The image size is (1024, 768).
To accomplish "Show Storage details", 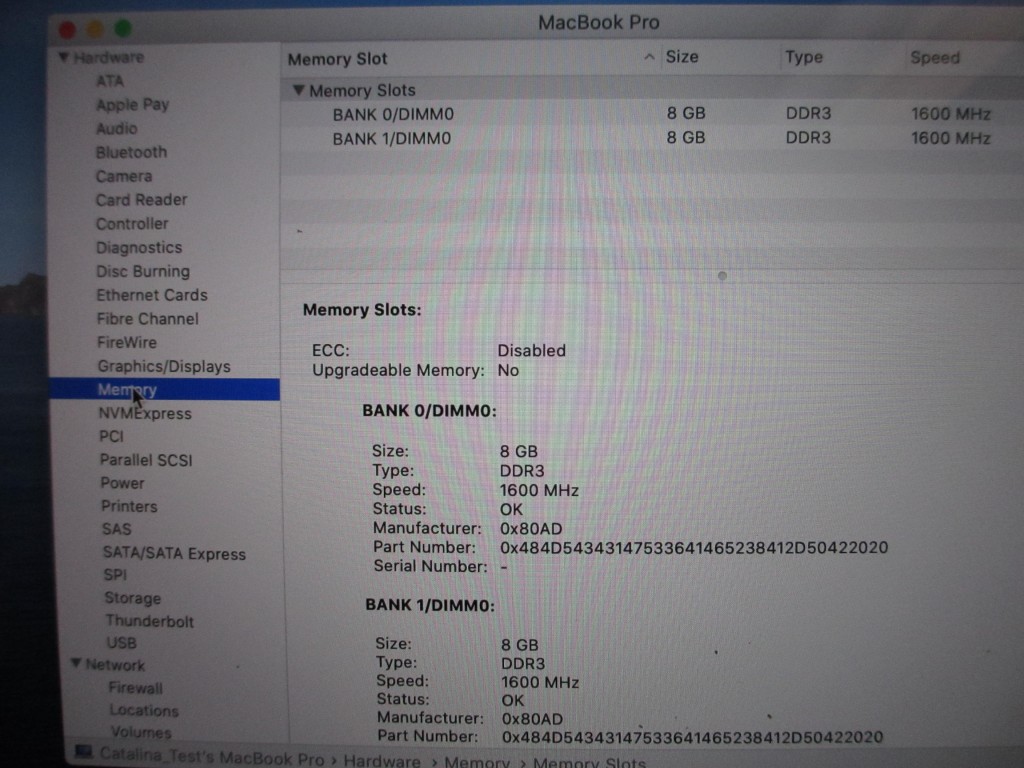I will coord(133,598).
